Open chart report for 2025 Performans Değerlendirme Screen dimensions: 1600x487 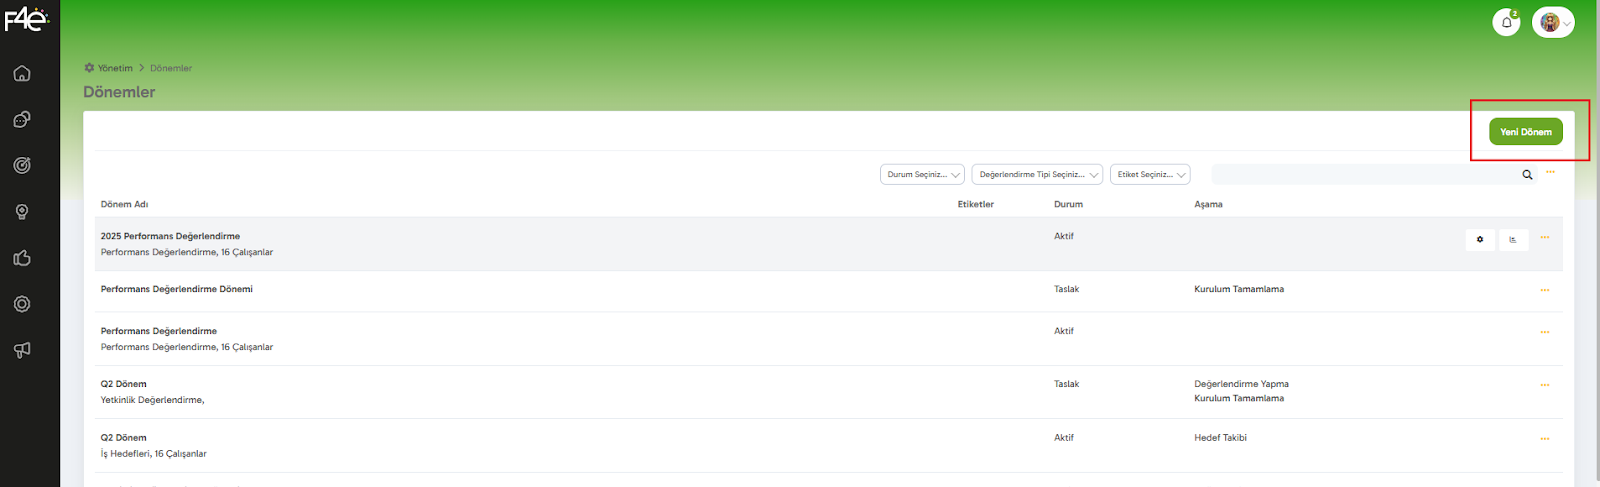click(x=1513, y=240)
